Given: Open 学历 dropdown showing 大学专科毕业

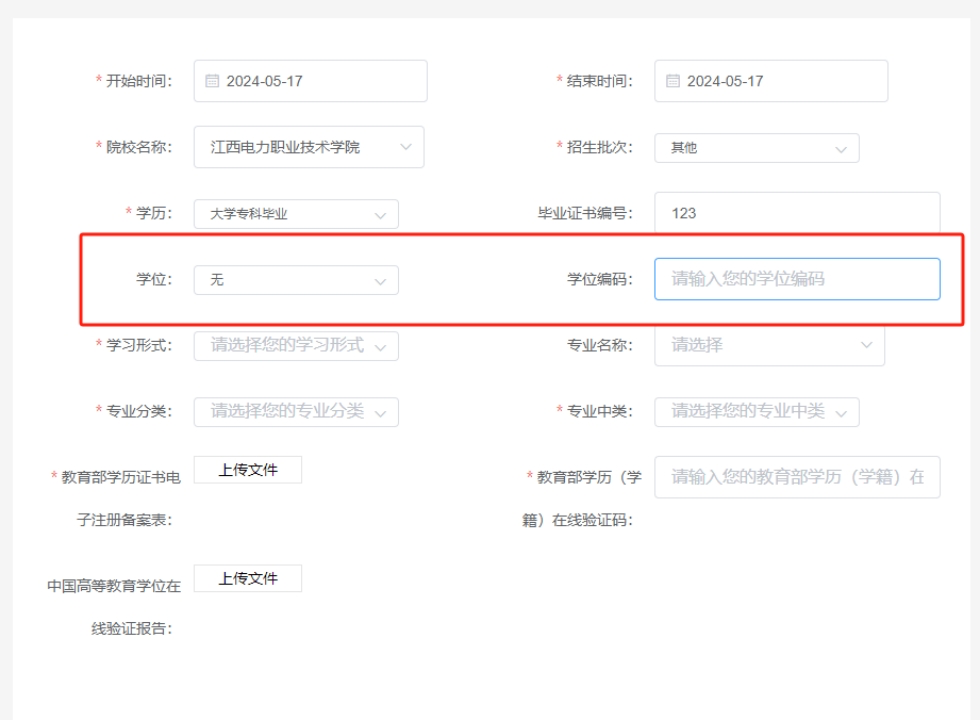Looking at the screenshot, I should coord(296,214).
